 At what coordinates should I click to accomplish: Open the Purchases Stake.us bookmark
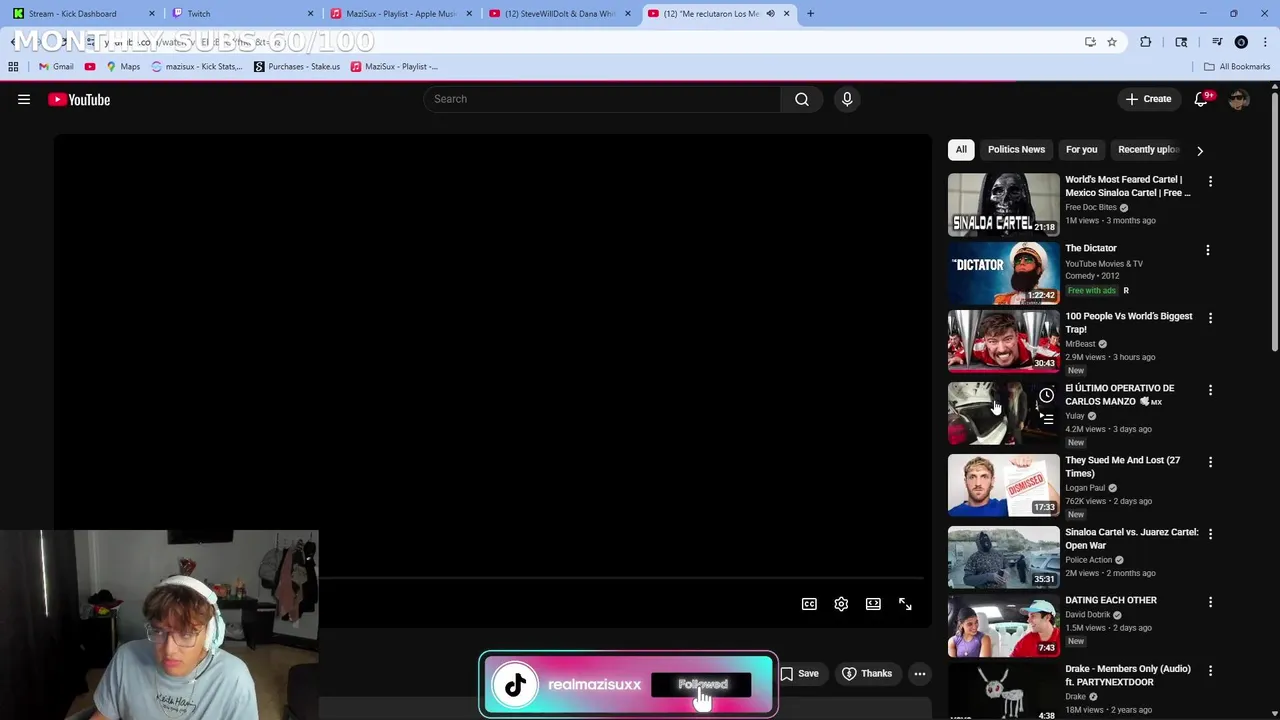pyautogui.click(x=297, y=66)
